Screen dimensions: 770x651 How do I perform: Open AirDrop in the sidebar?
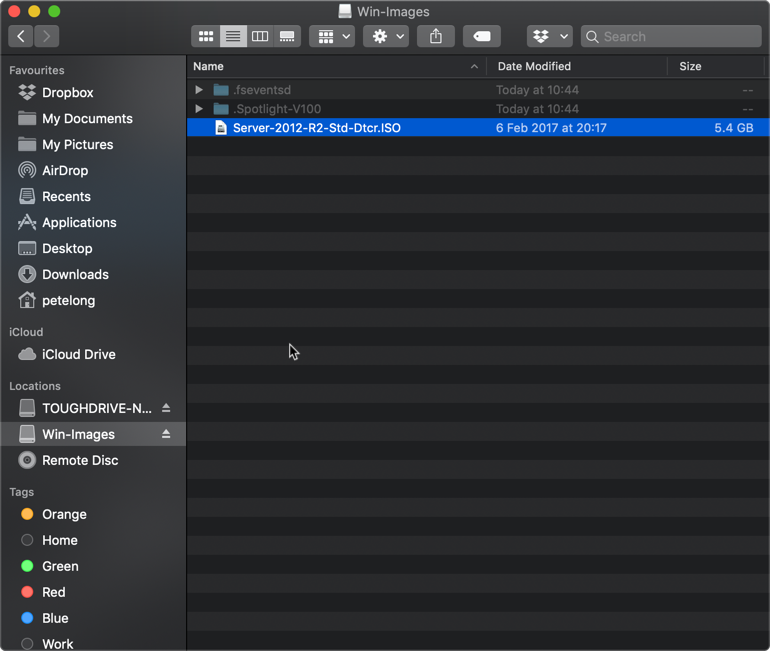(93, 170)
